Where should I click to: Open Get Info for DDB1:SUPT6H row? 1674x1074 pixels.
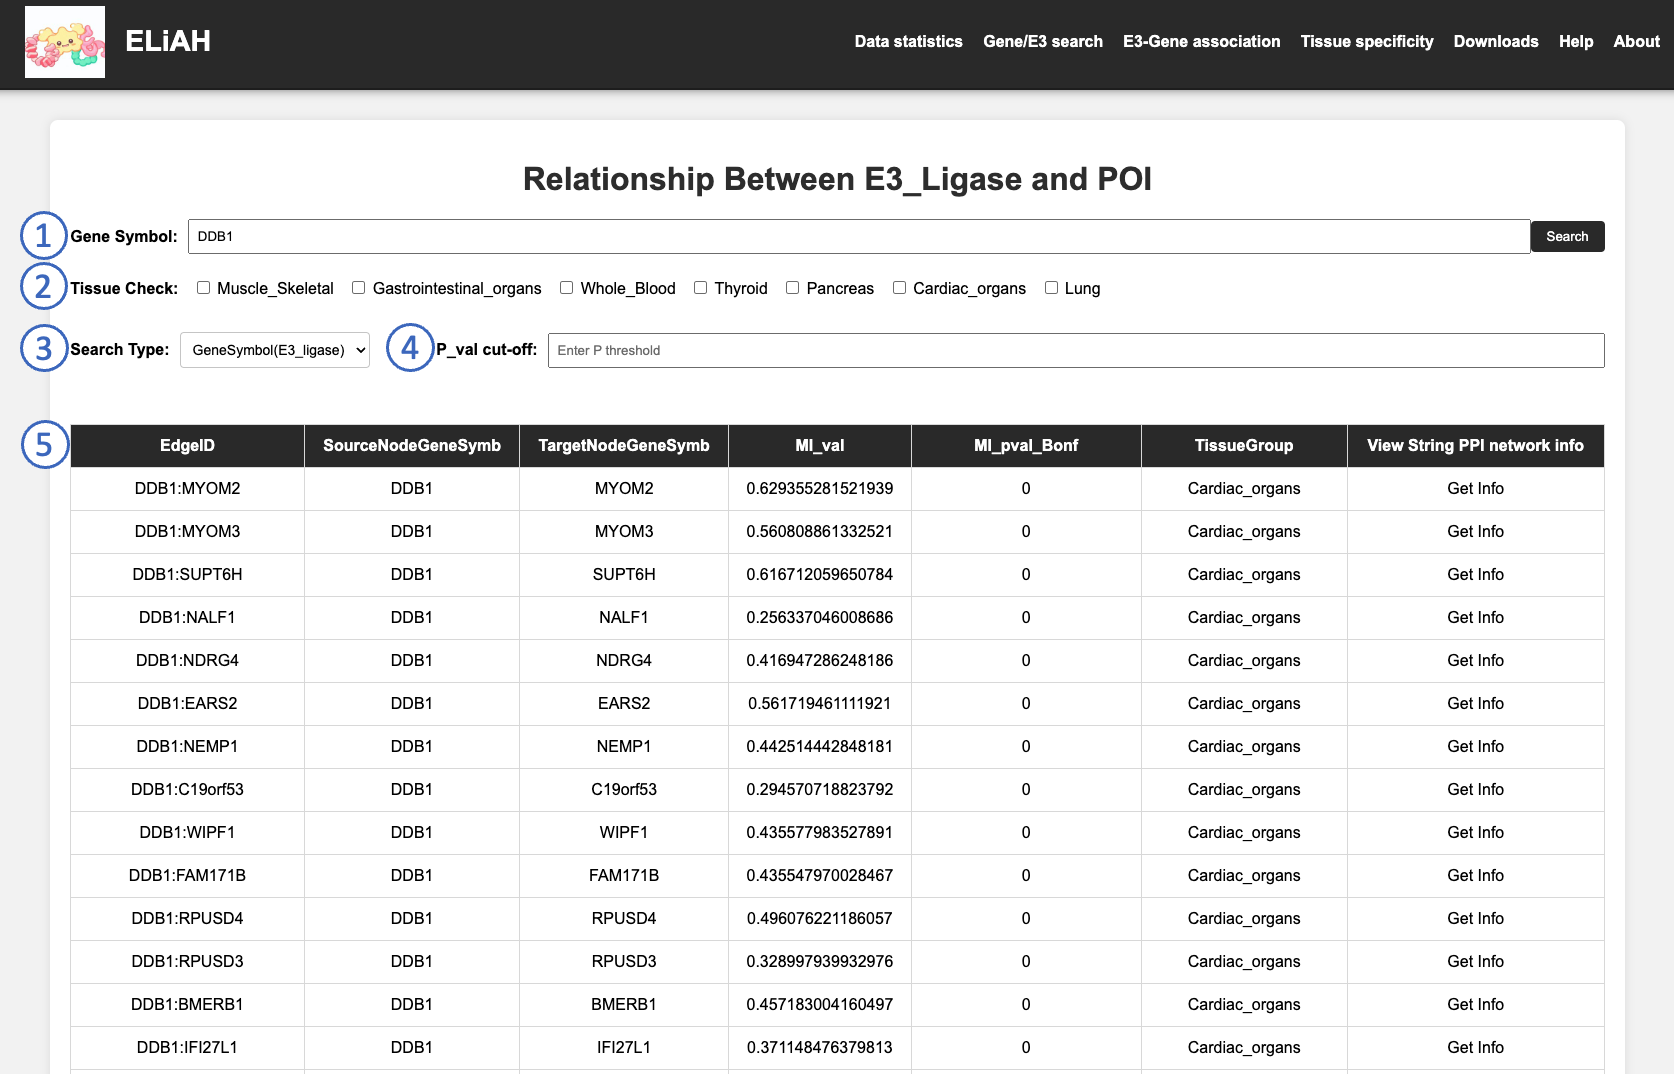(1475, 575)
